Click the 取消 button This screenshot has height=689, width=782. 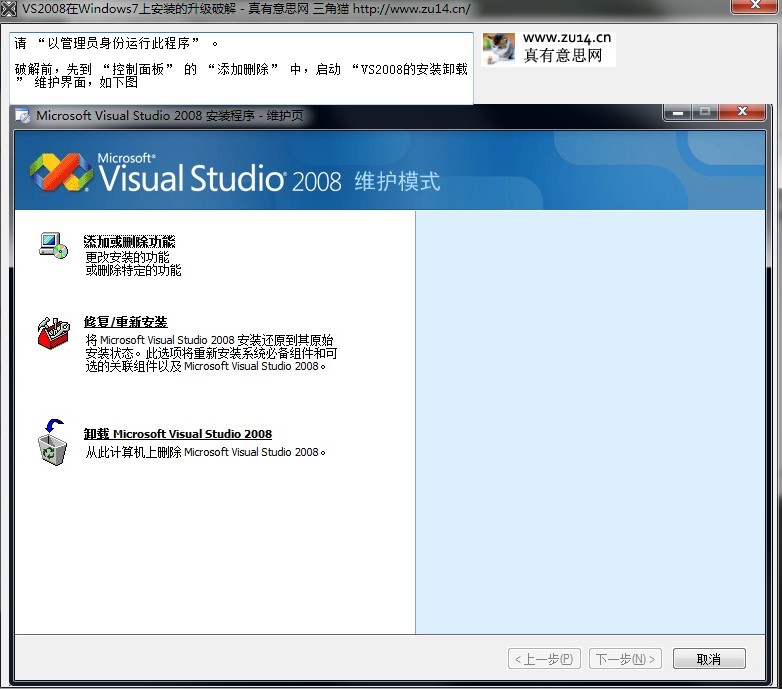tap(709, 659)
